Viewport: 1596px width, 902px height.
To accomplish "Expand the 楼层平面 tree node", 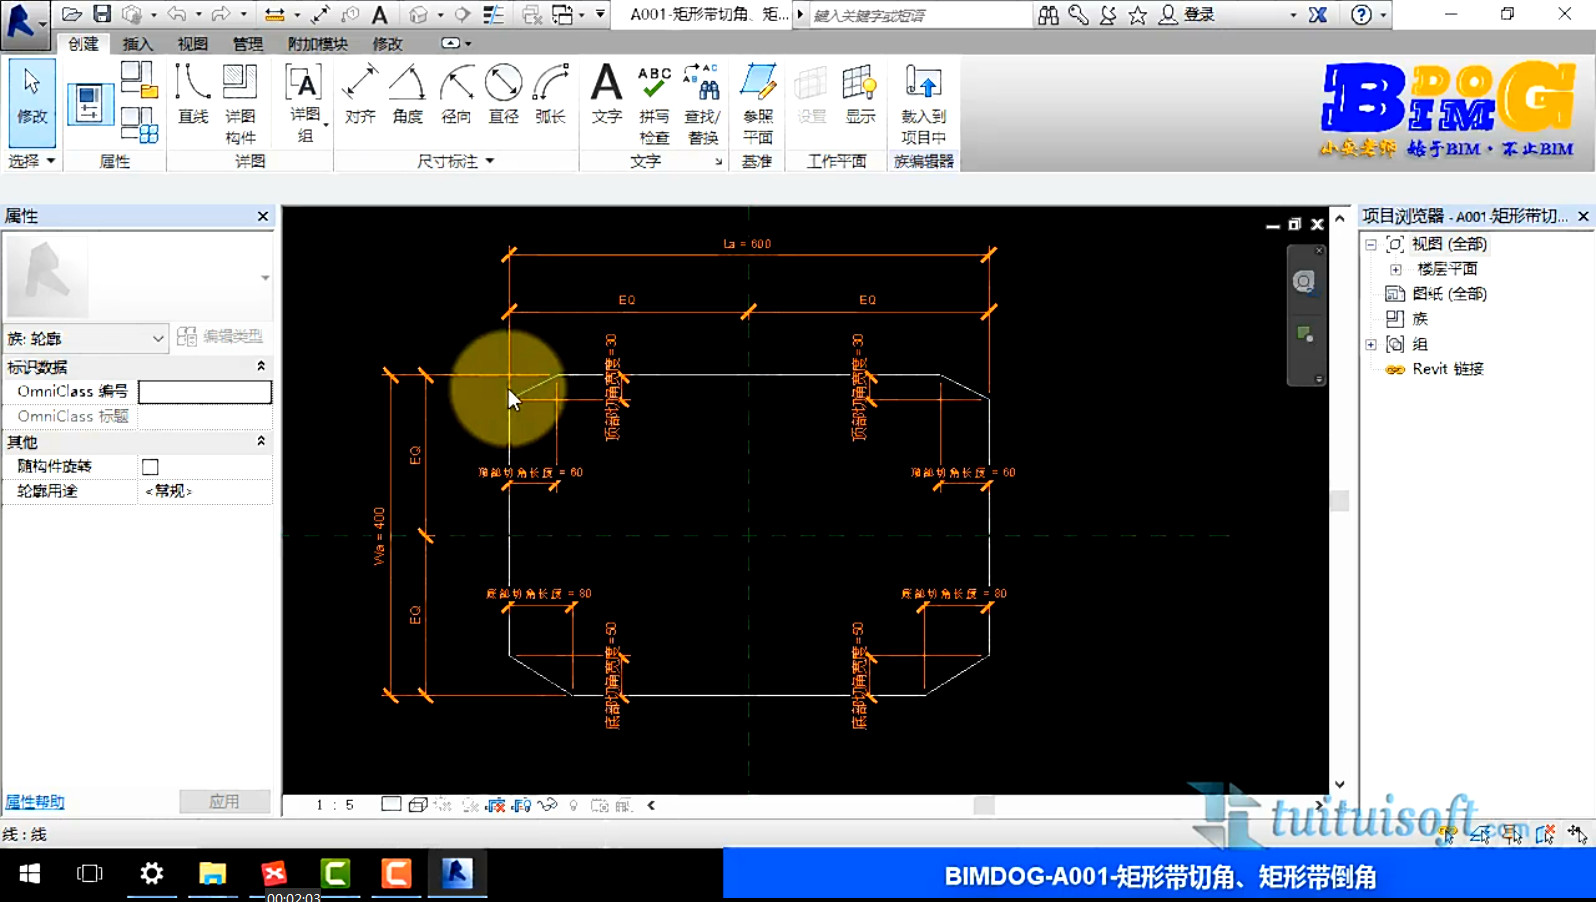I will coord(1396,269).
